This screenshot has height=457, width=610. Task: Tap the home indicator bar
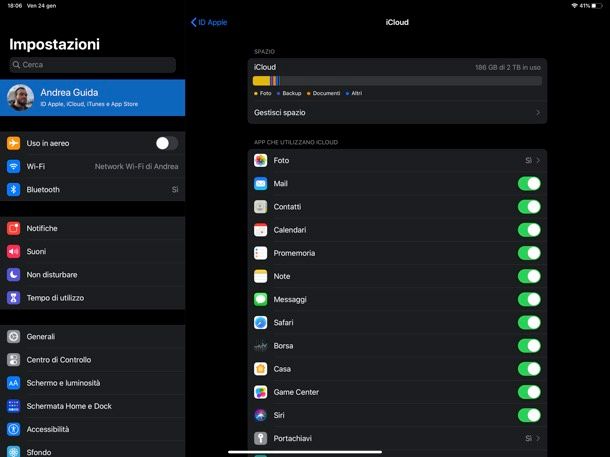(305, 452)
